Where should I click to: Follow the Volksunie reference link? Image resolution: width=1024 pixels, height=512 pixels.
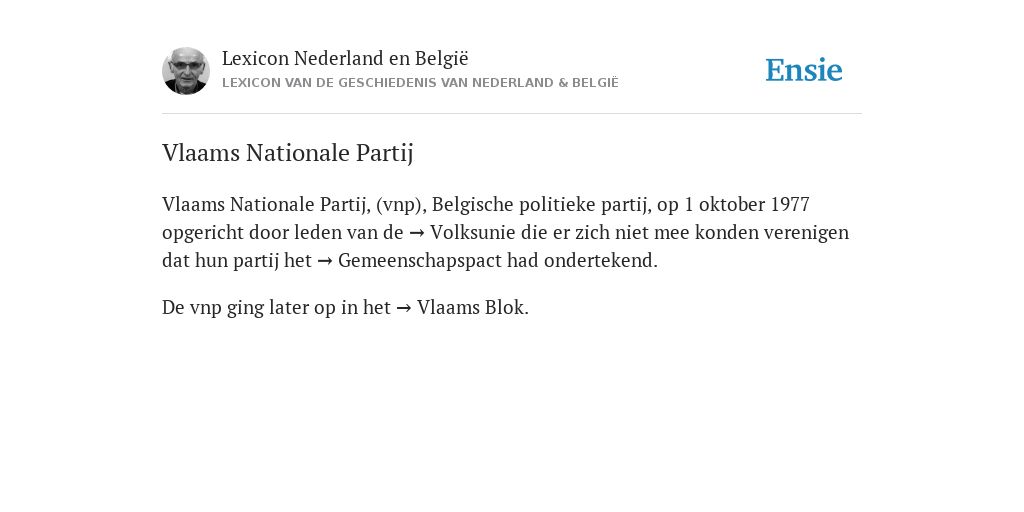coord(473,232)
